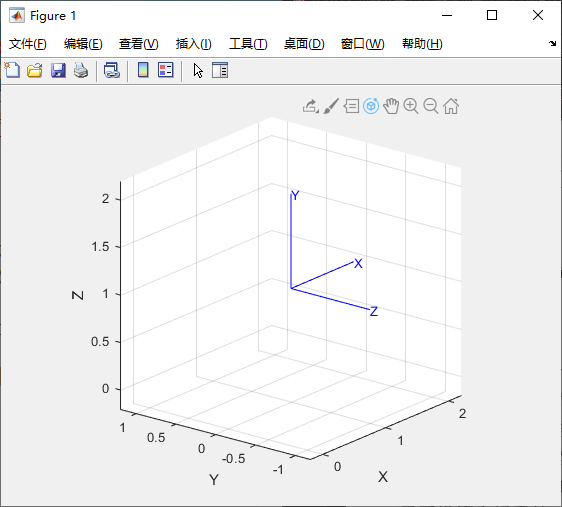The height and width of the screenshot is (507, 562).
Task: Click the Z tick label 1.5
Action: pos(100,247)
